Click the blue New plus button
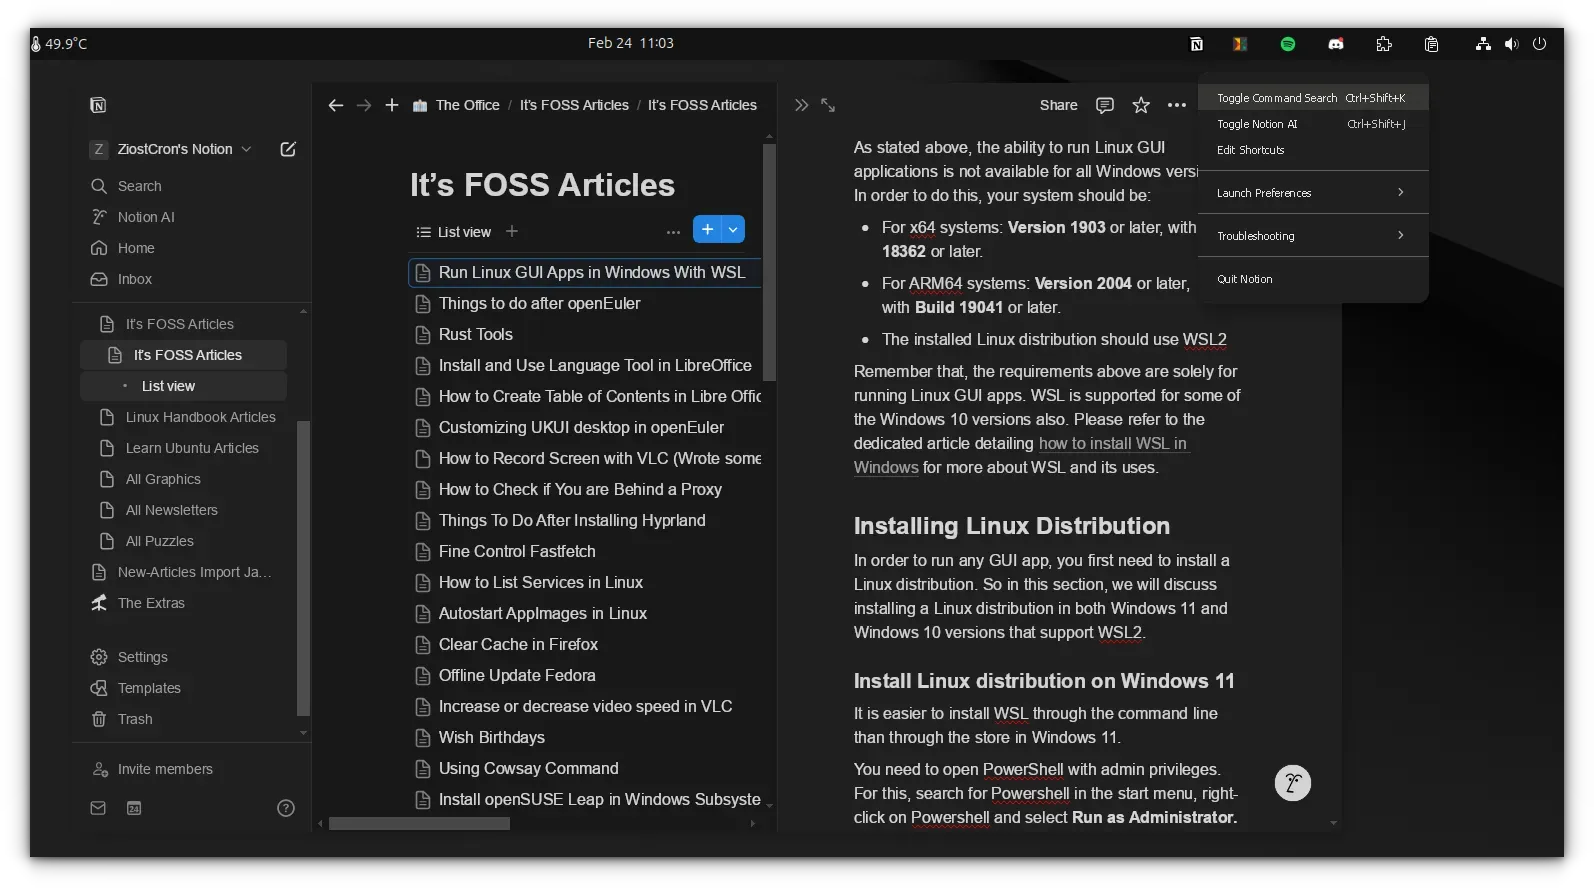The image size is (1594, 889). pos(707,230)
